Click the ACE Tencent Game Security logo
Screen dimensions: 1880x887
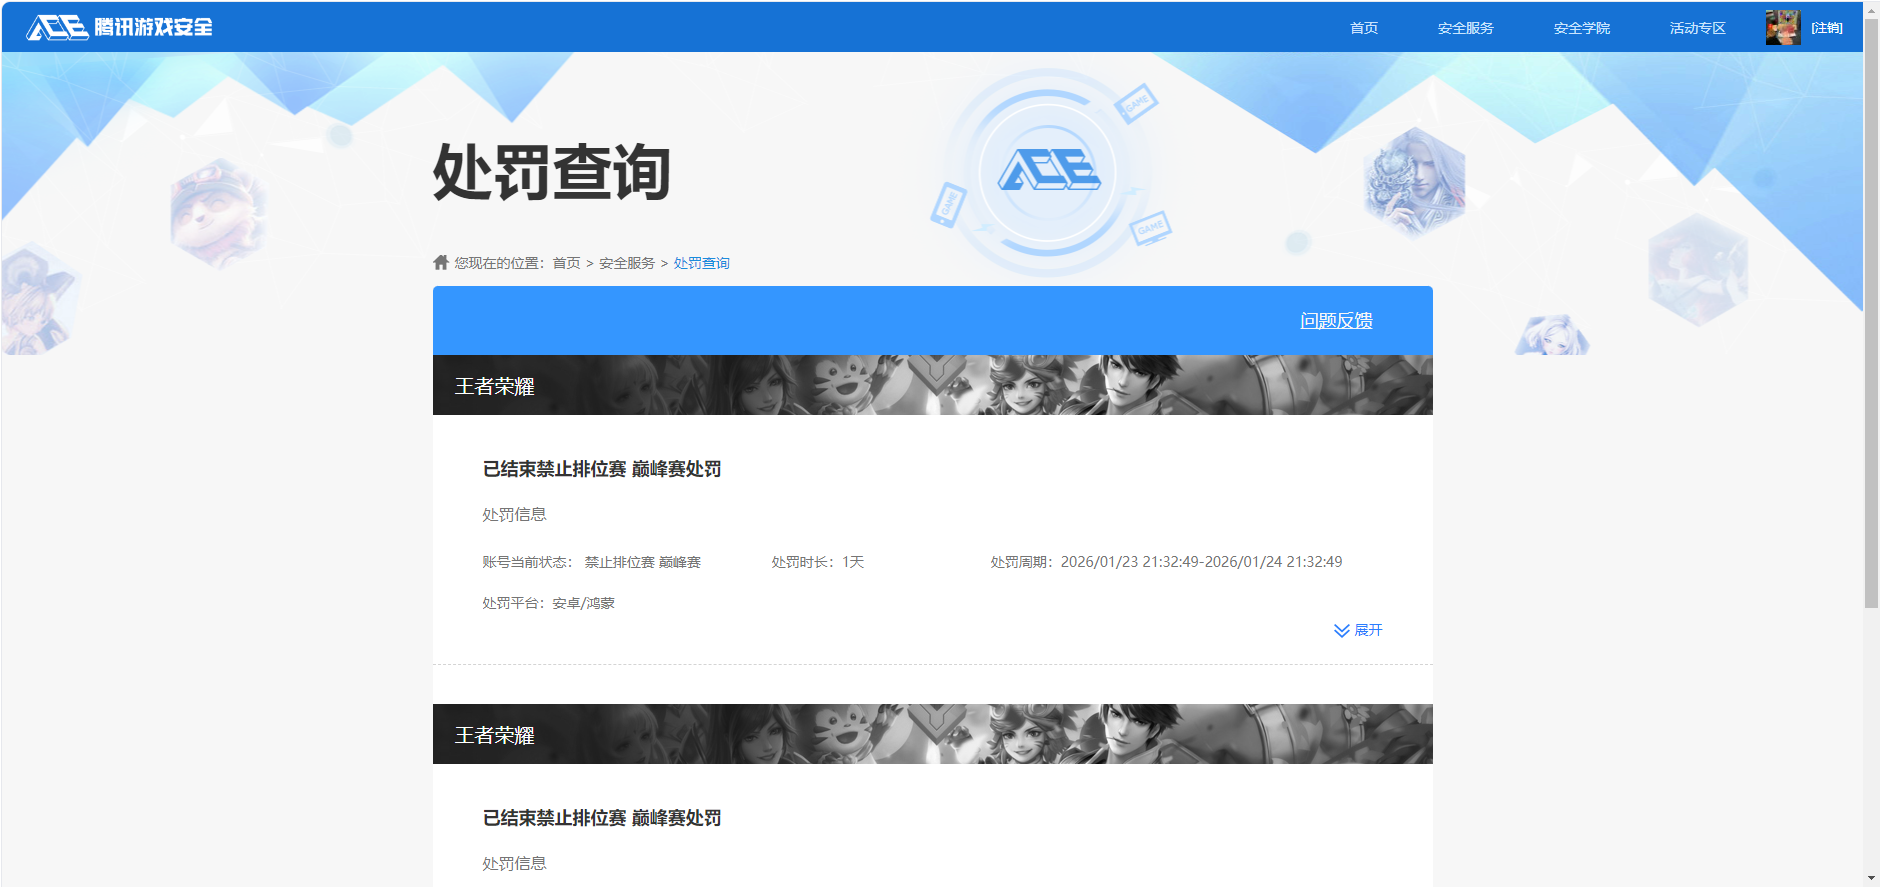tap(119, 27)
